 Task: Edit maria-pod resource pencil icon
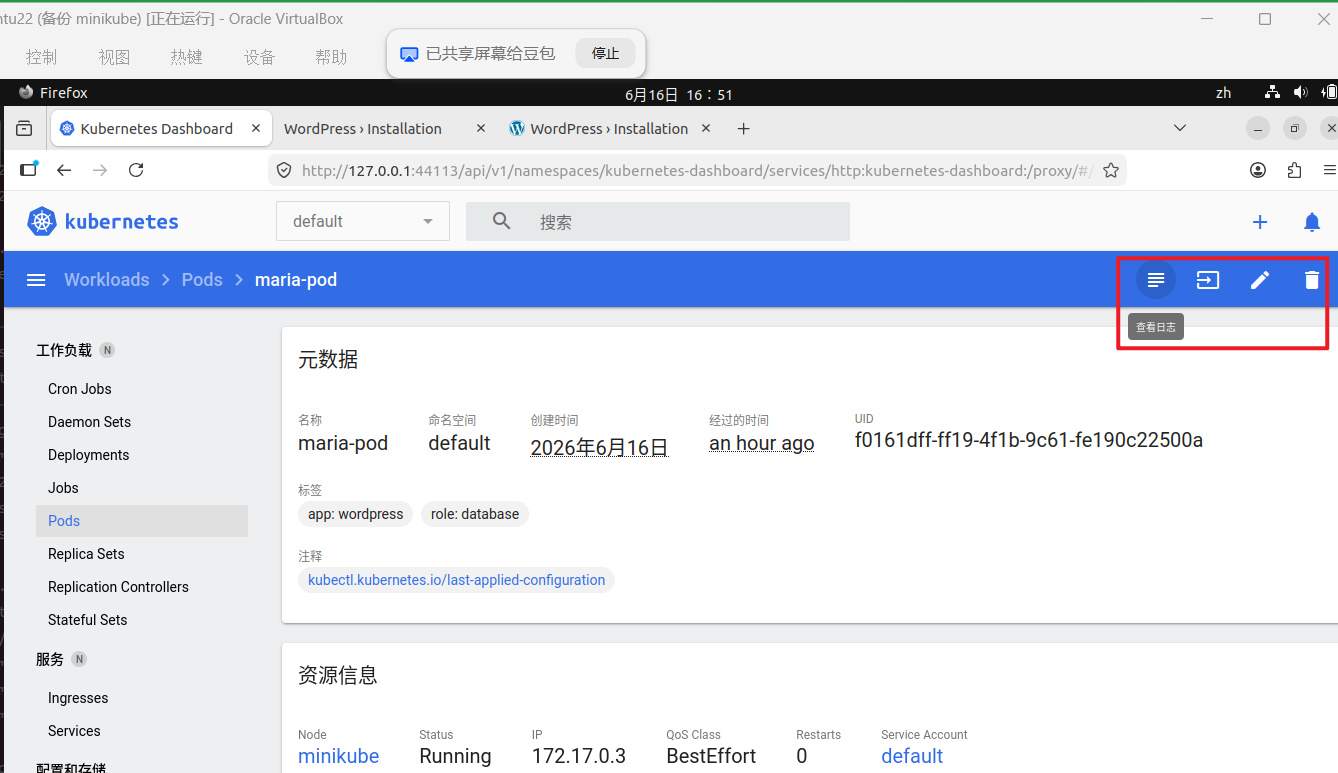click(1260, 280)
